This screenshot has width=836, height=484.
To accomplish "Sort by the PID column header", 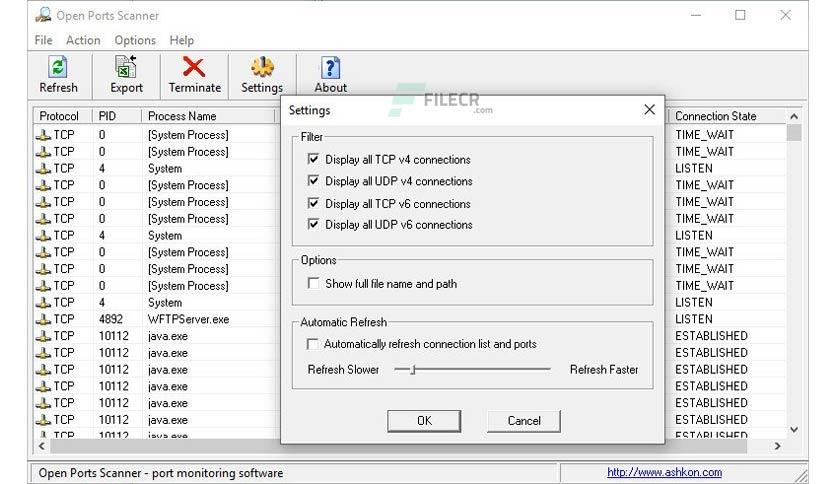I will click(x=117, y=116).
